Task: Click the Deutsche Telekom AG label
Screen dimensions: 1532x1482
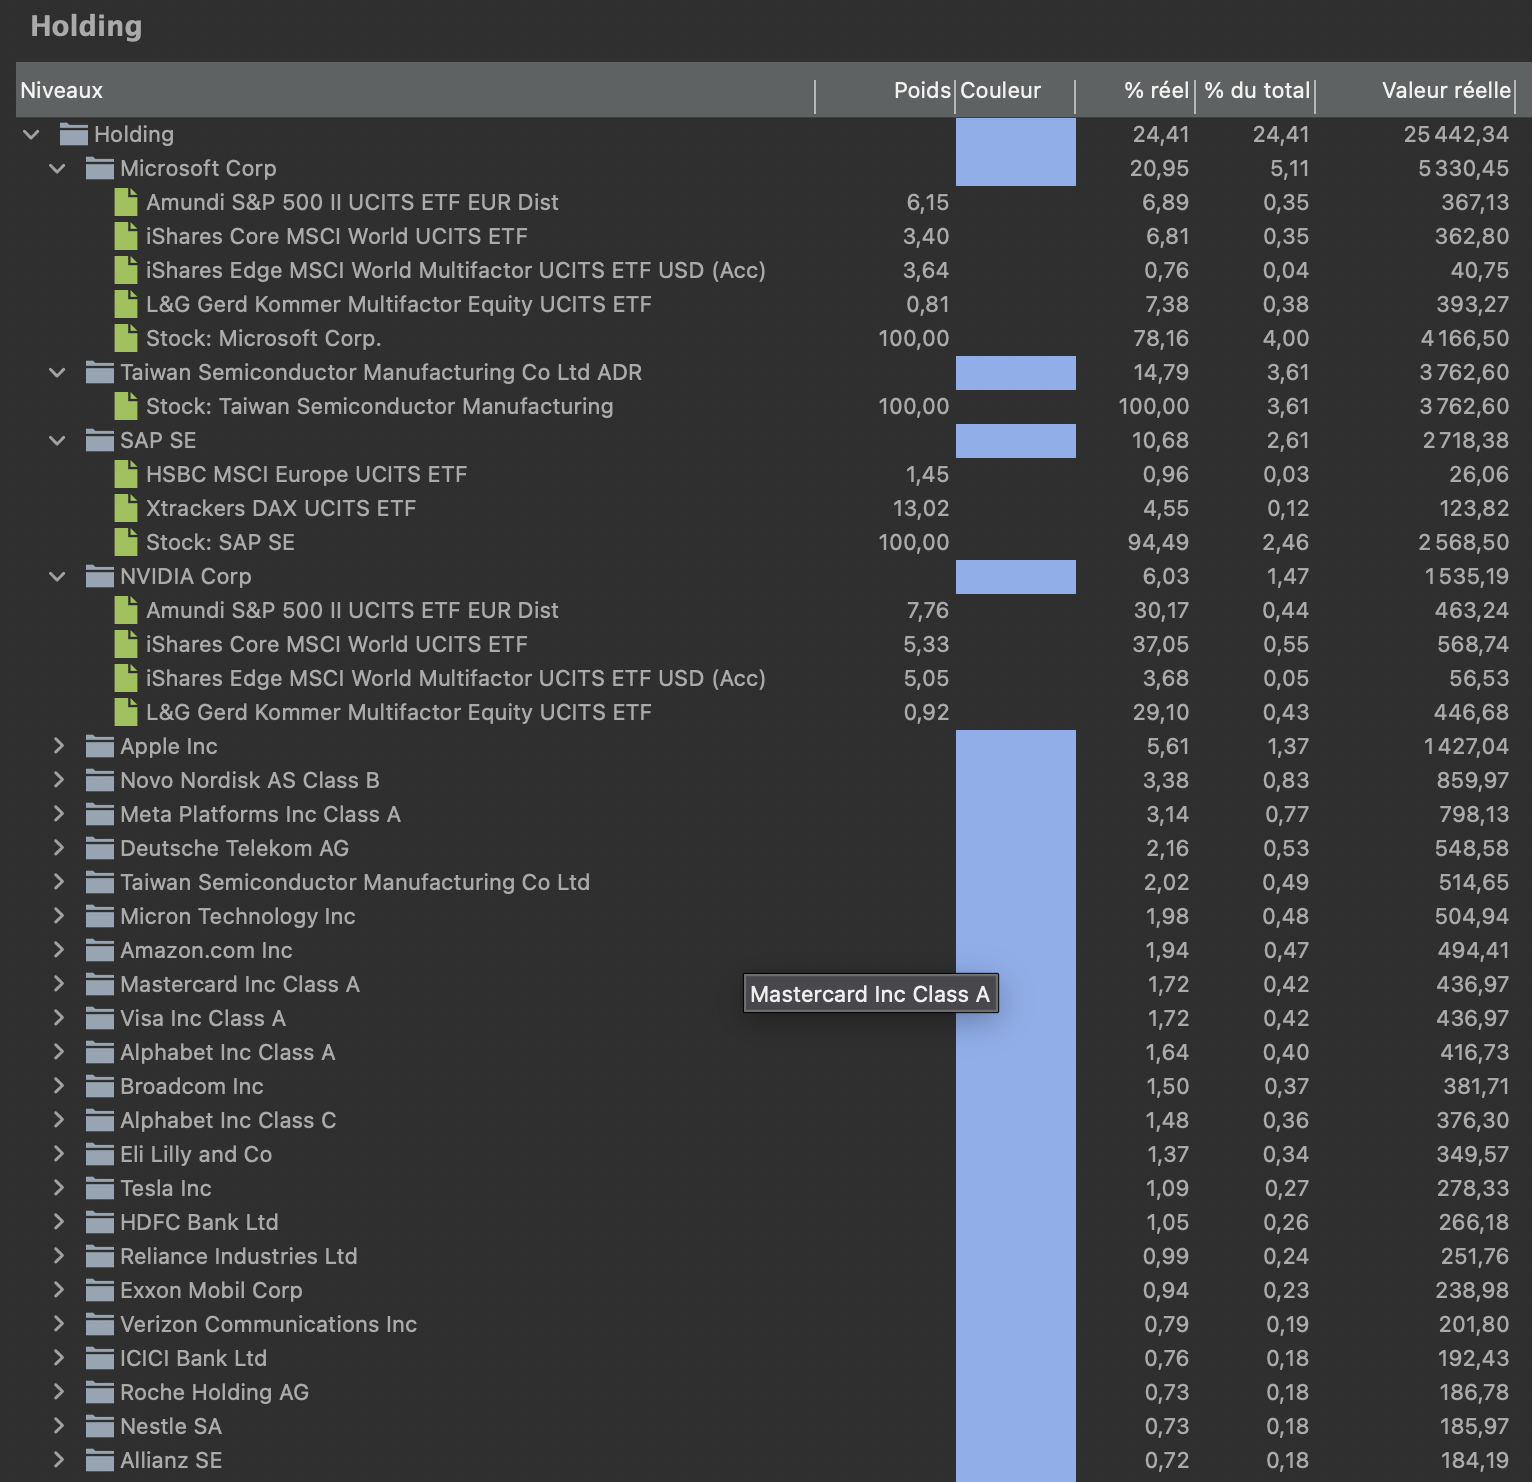Action: tap(234, 848)
